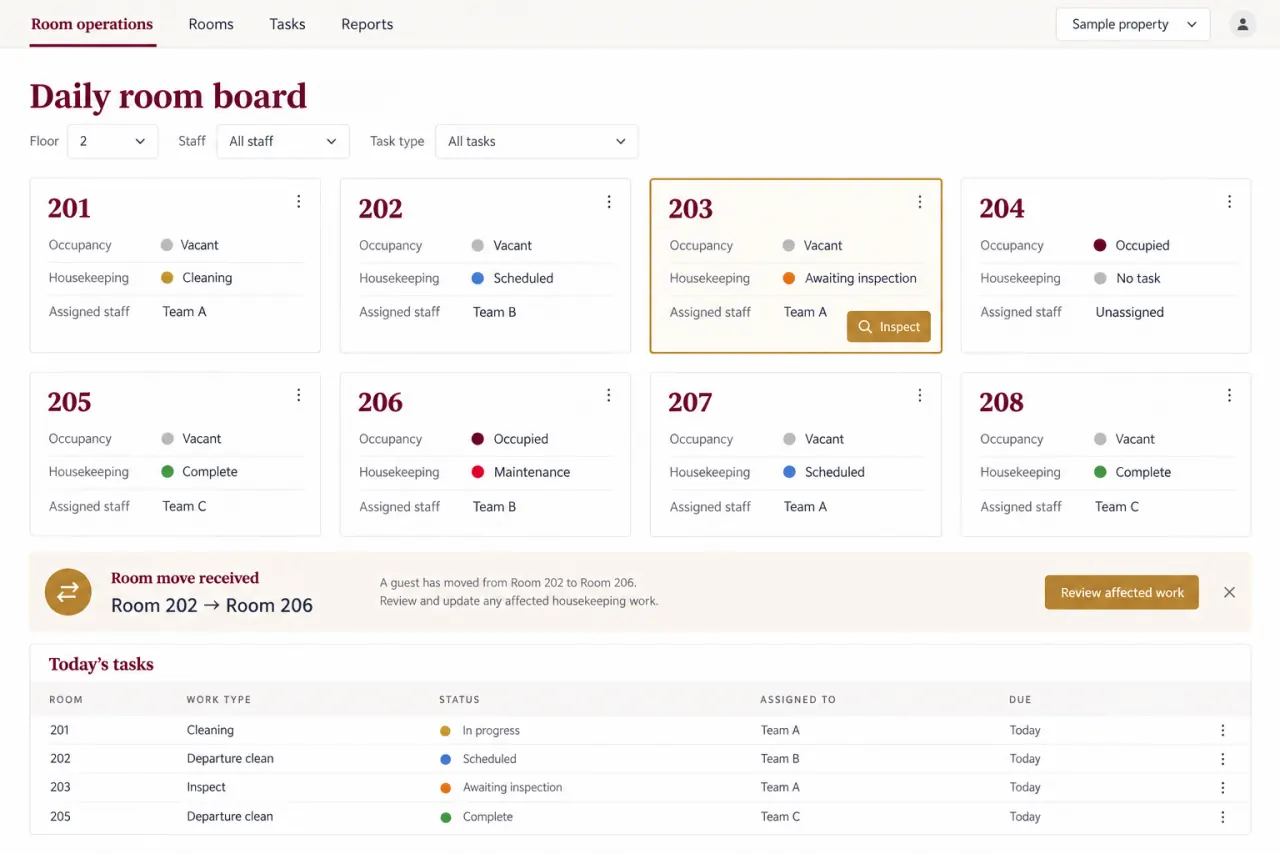Open room 204 card options menu

1229,201
